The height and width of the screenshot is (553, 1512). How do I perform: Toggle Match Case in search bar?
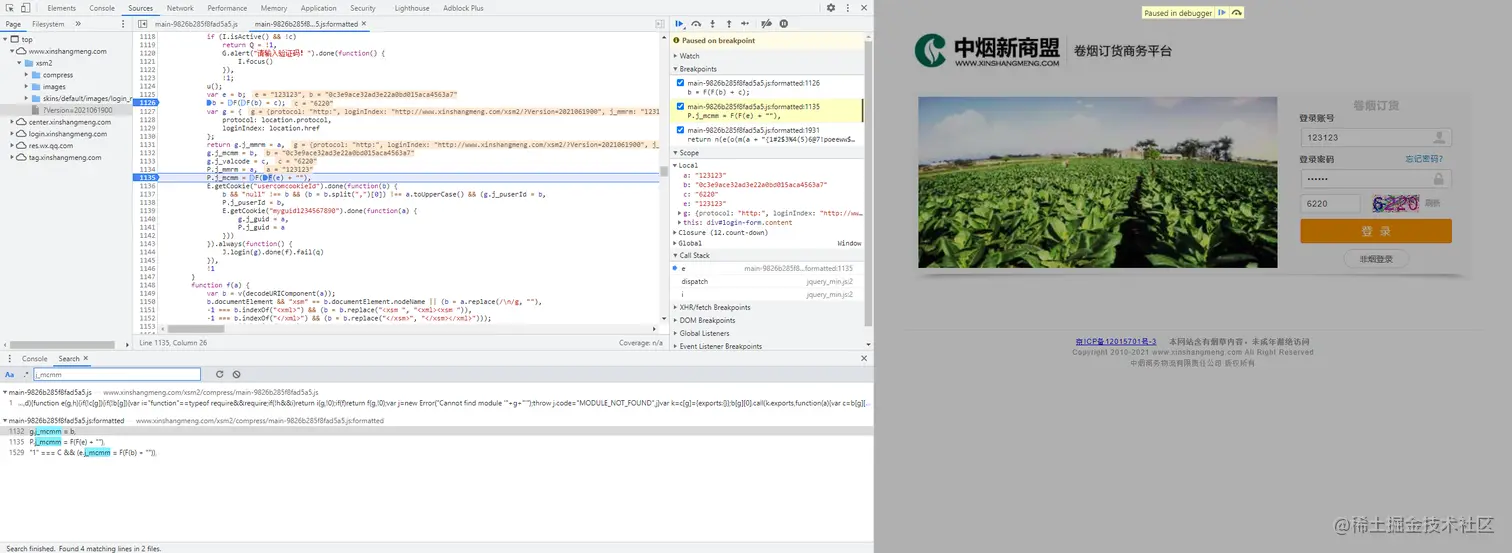(x=10, y=374)
